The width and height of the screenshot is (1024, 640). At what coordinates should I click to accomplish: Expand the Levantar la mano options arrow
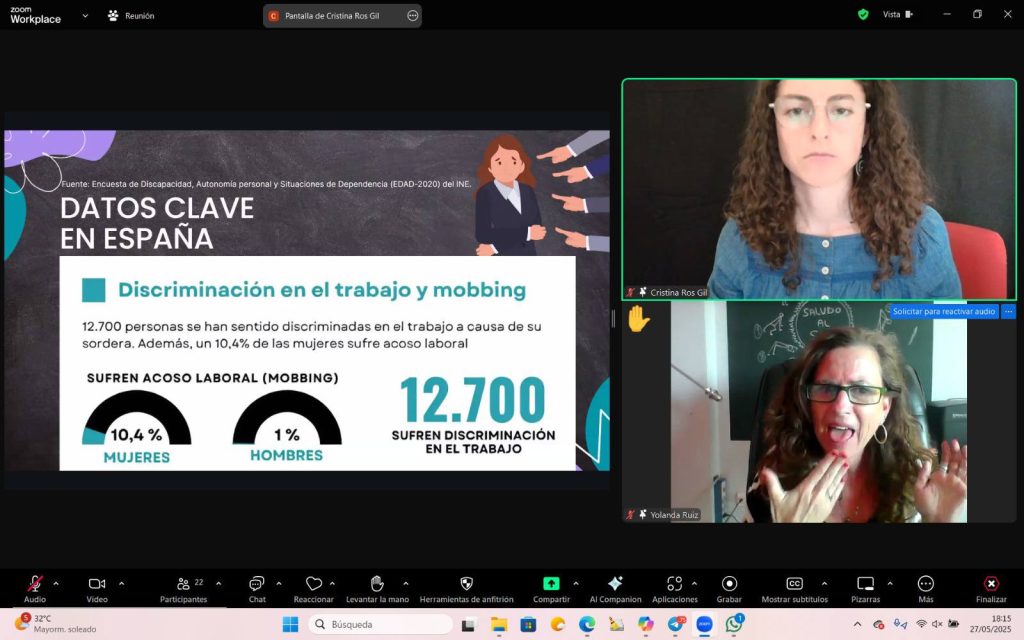[406, 584]
